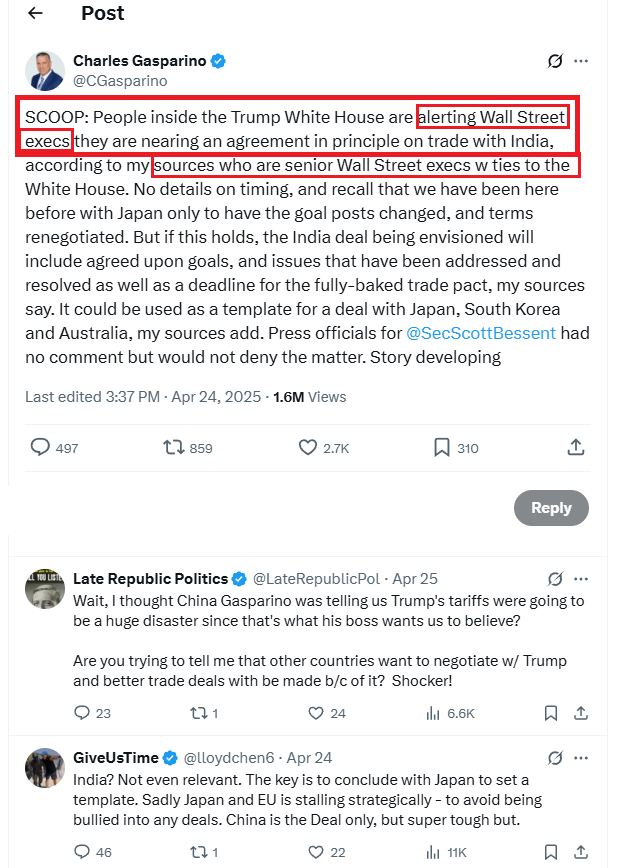Bookmark the main post with 310 bookmarks

point(442,448)
